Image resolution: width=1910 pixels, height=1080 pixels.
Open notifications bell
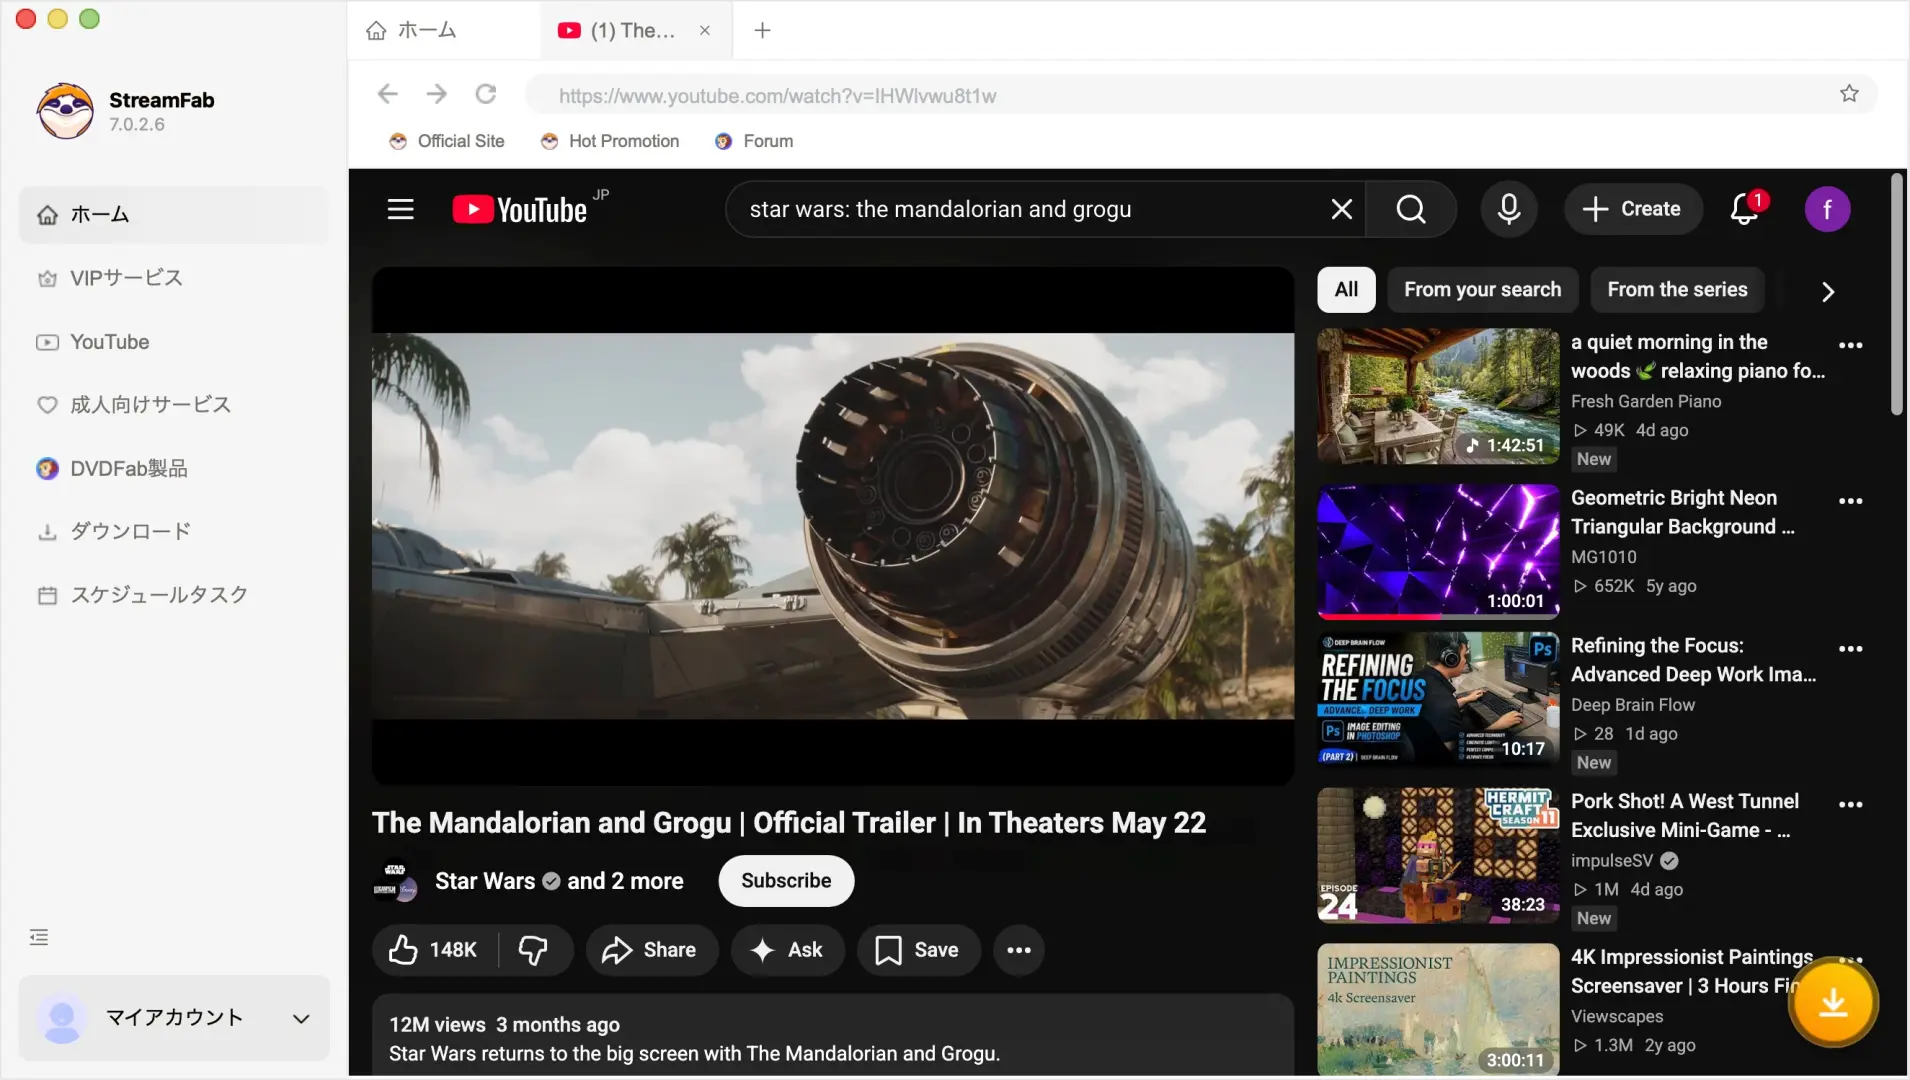click(x=1746, y=209)
